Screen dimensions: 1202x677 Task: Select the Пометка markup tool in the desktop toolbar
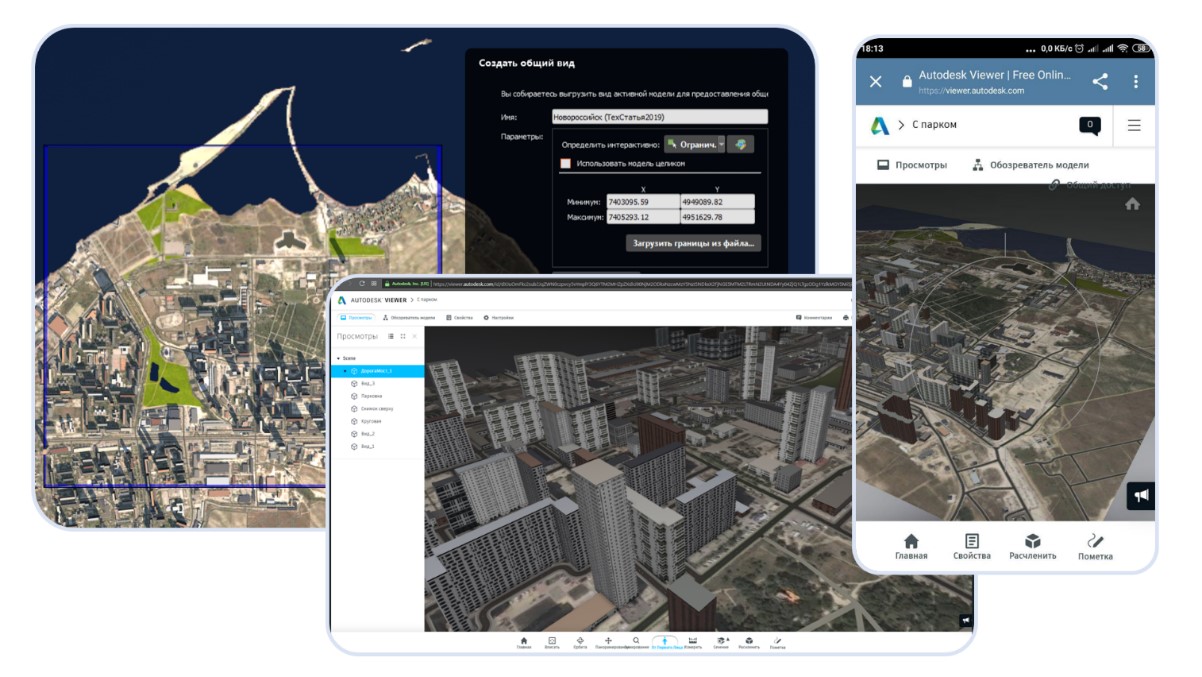point(777,643)
